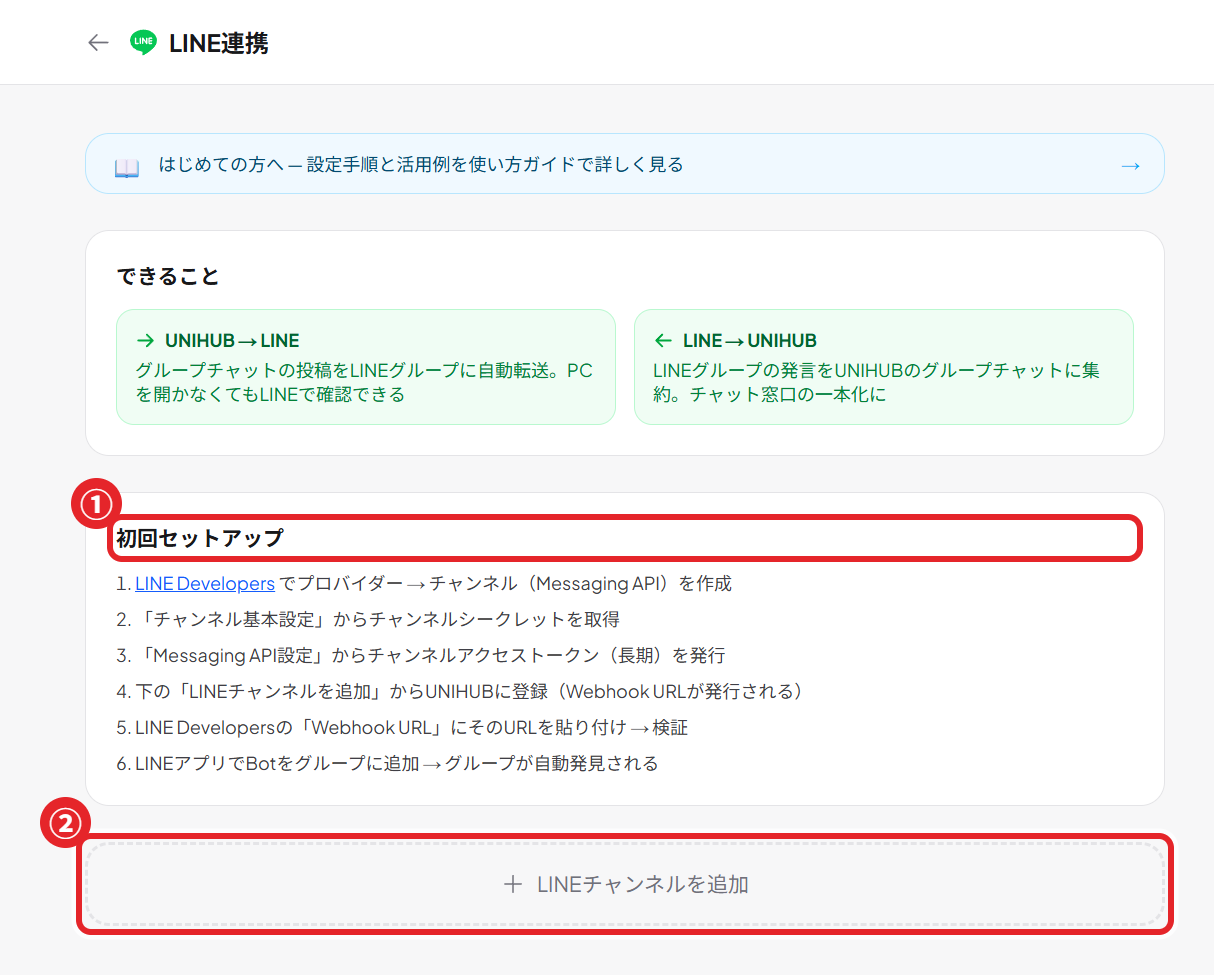The height and width of the screenshot is (975, 1214).
Task: Click the LINE連携 page title
Action: coord(219,43)
